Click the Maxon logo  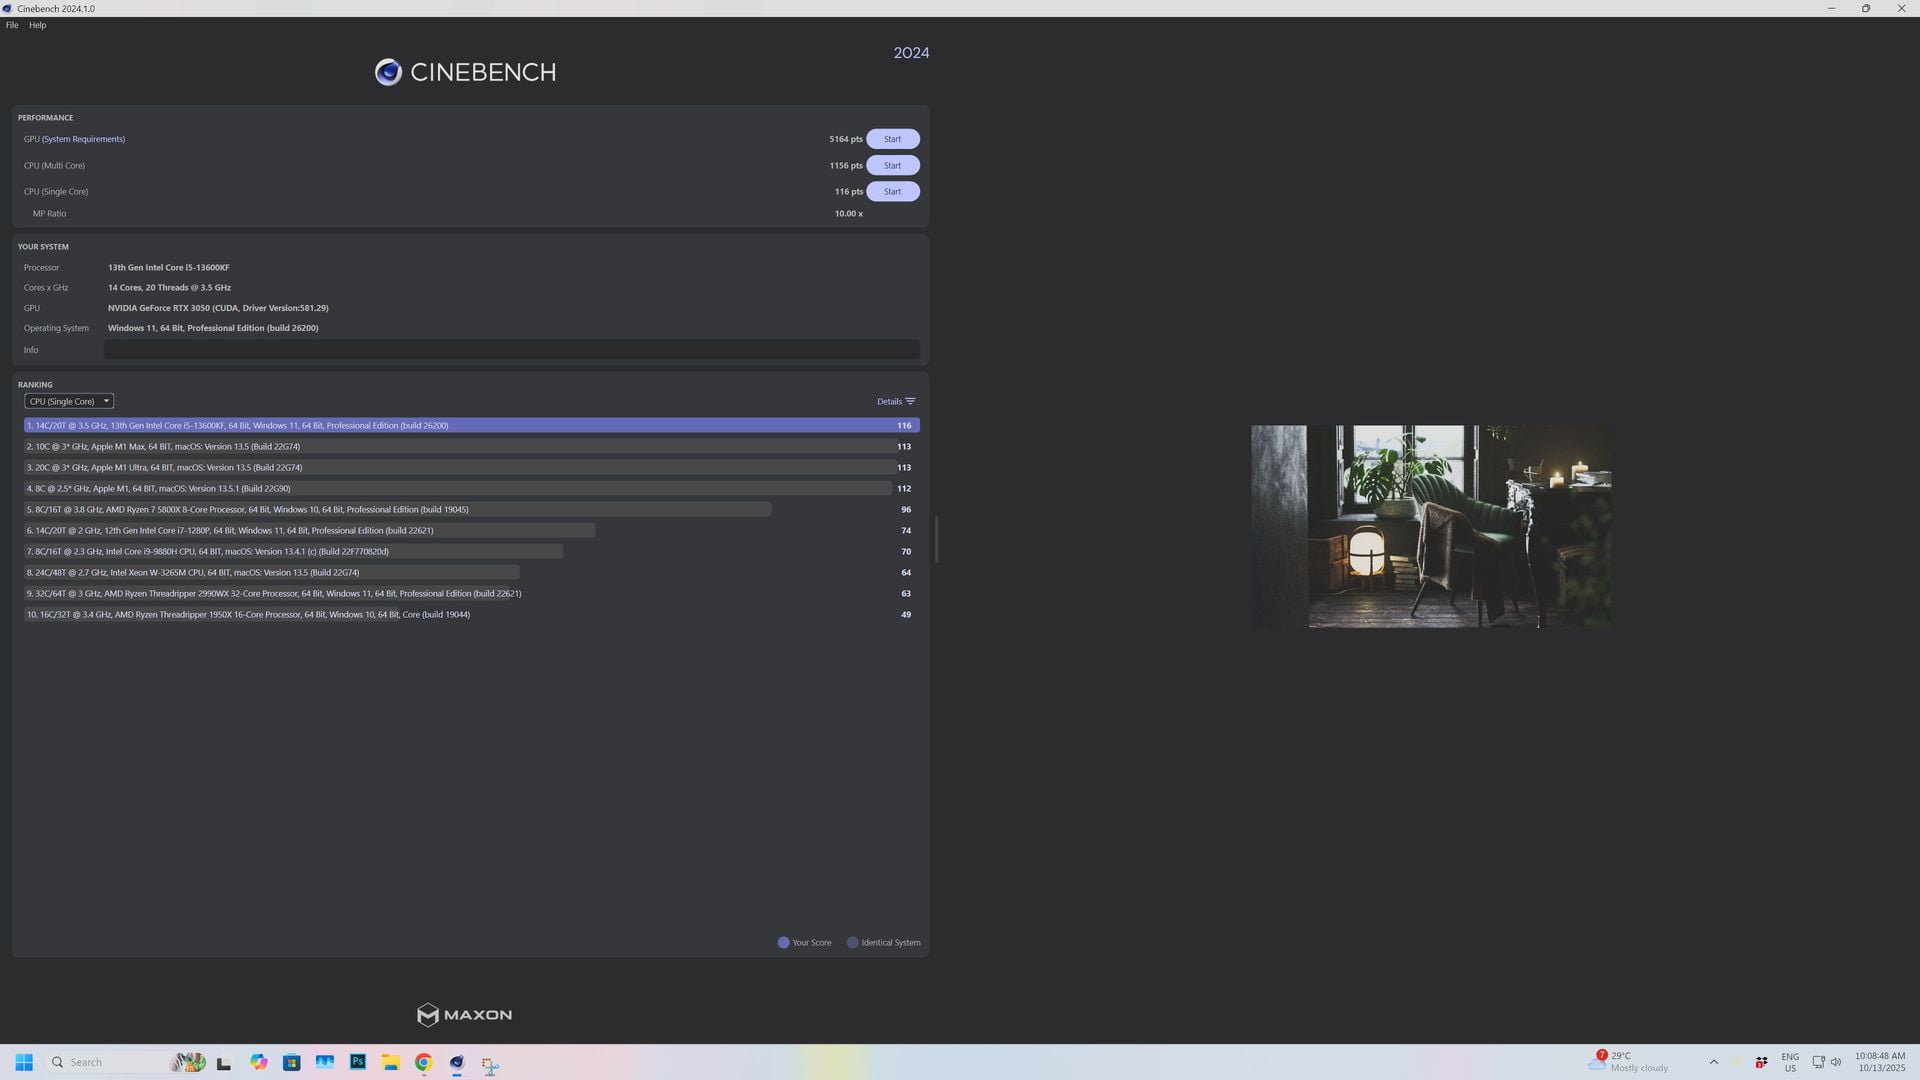[464, 1015]
